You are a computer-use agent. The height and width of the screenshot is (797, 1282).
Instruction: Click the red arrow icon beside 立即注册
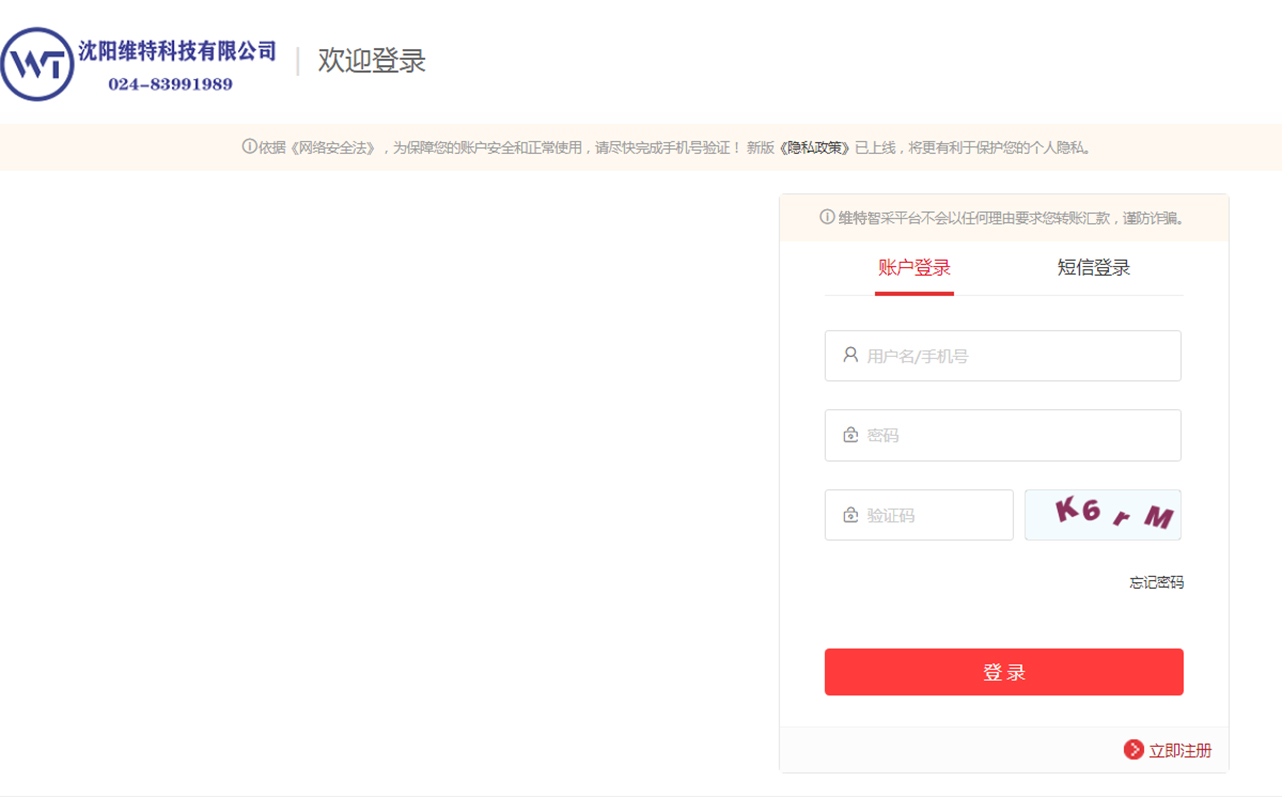(x=1134, y=750)
